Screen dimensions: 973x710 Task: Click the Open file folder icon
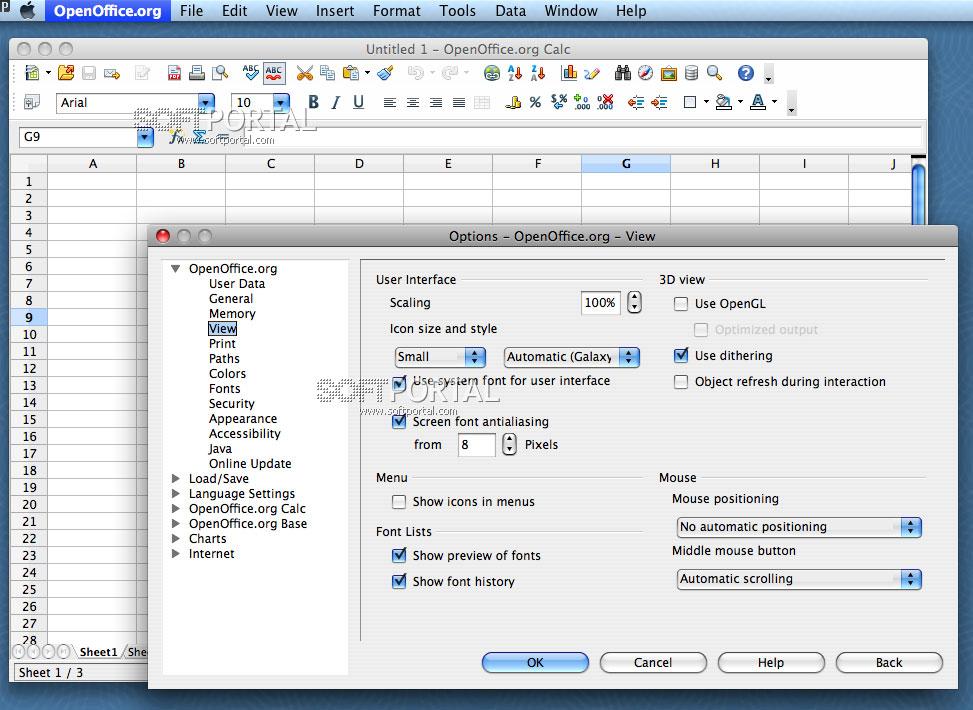click(66, 73)
